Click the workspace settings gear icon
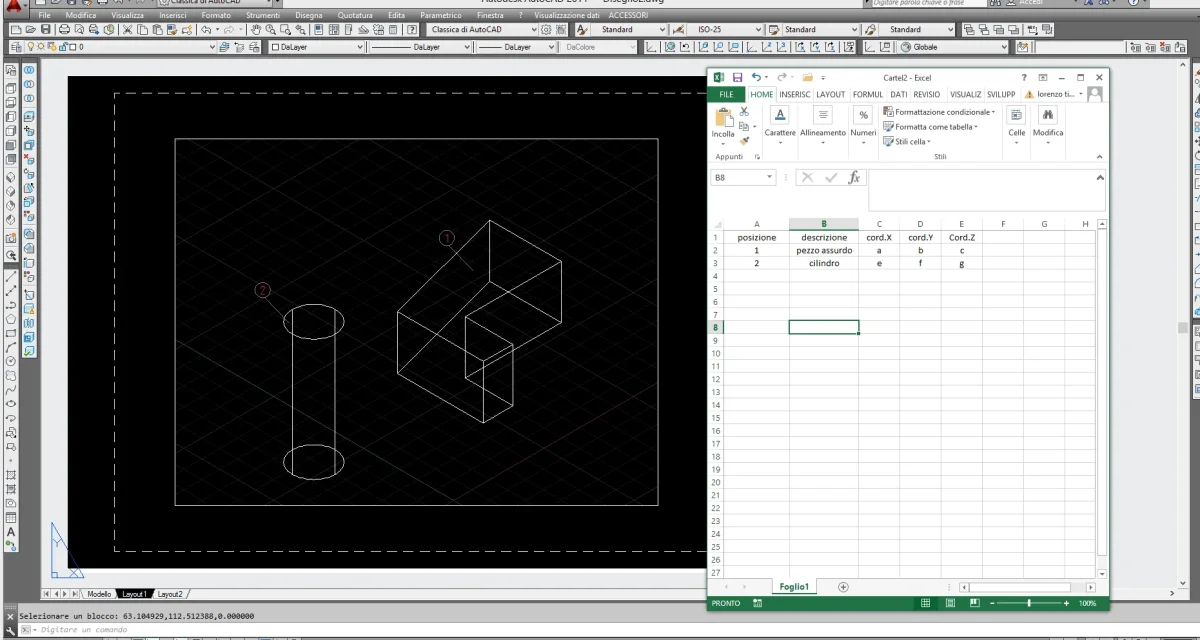 coord(546,29)
